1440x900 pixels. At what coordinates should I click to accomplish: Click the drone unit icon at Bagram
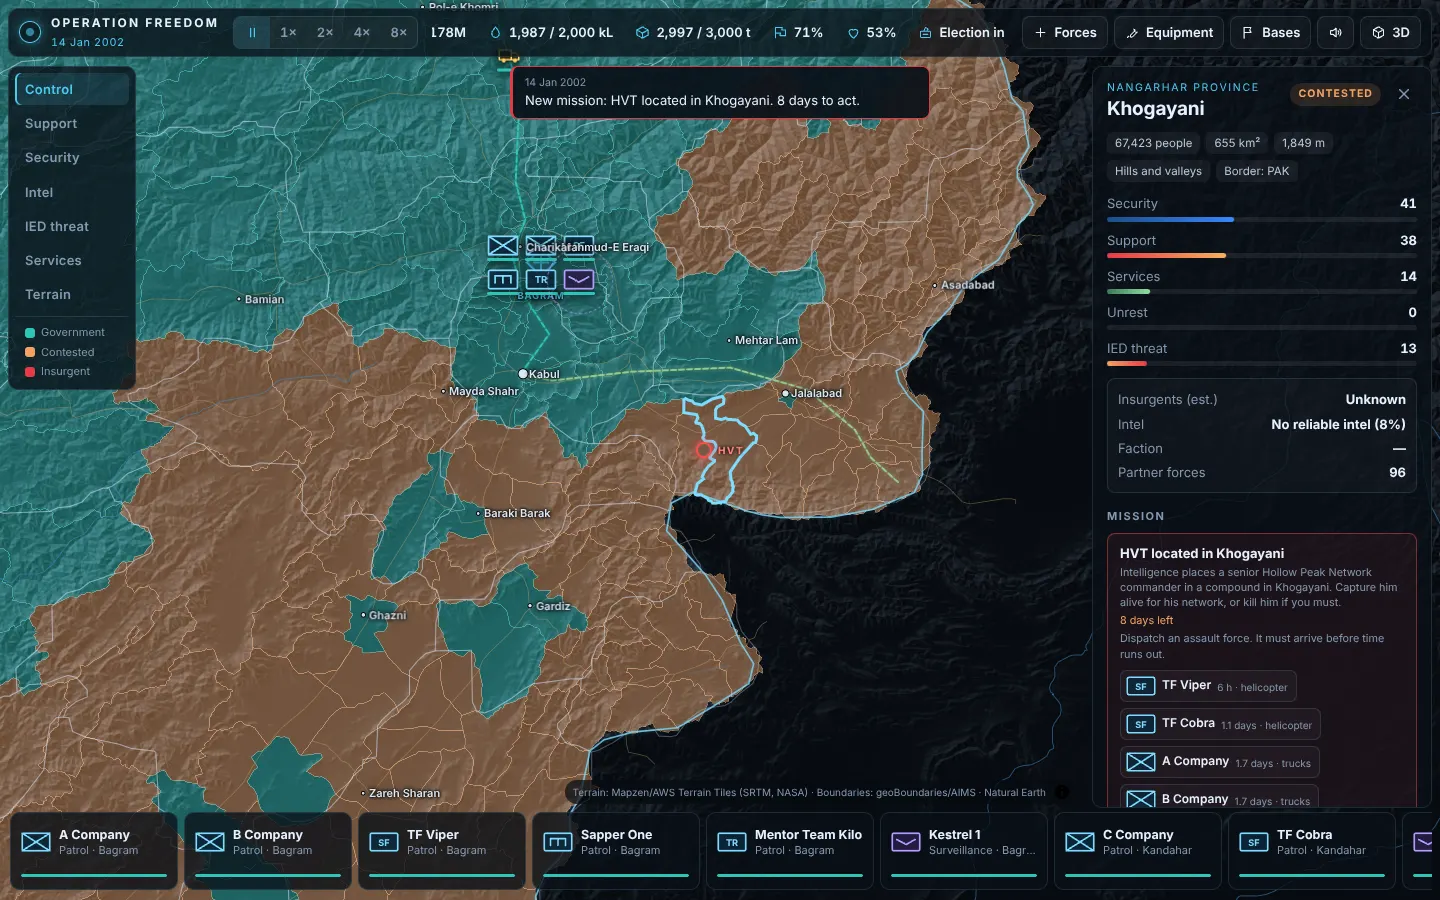579,280
